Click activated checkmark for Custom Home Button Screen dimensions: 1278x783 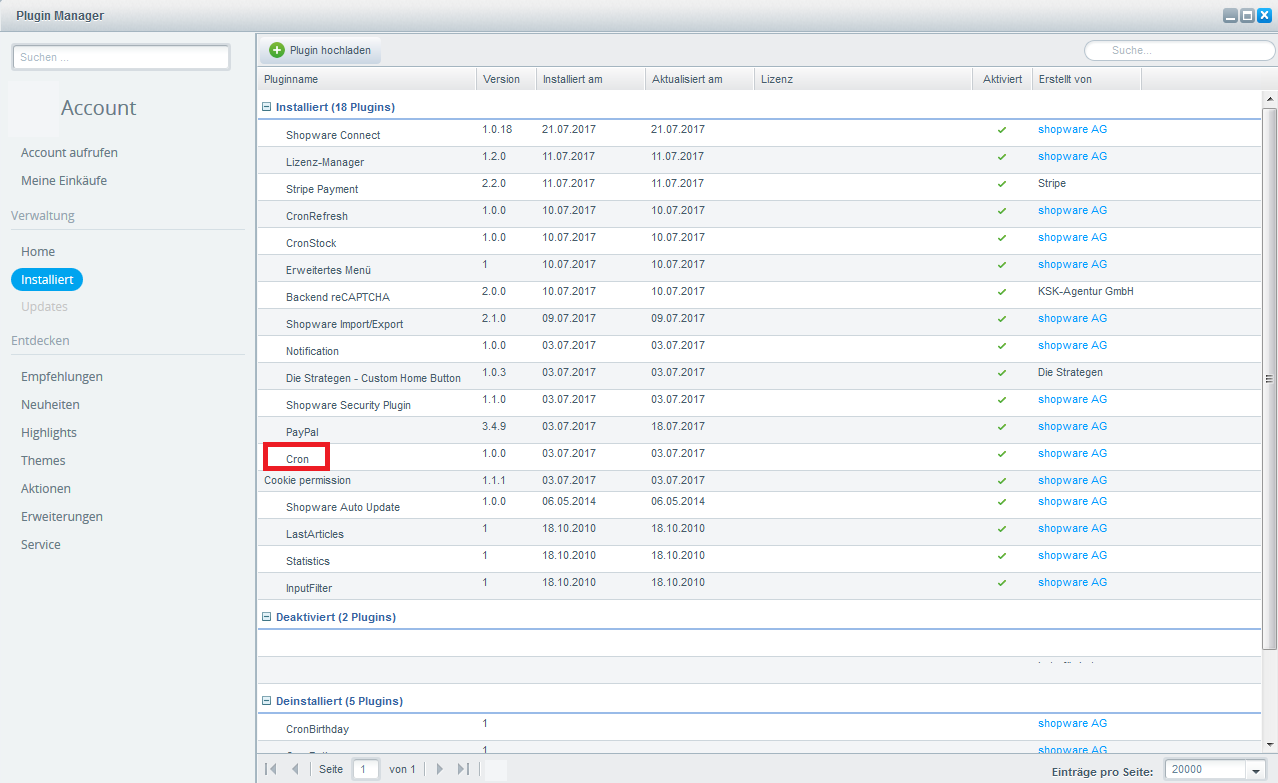(x=1002, y=373)
